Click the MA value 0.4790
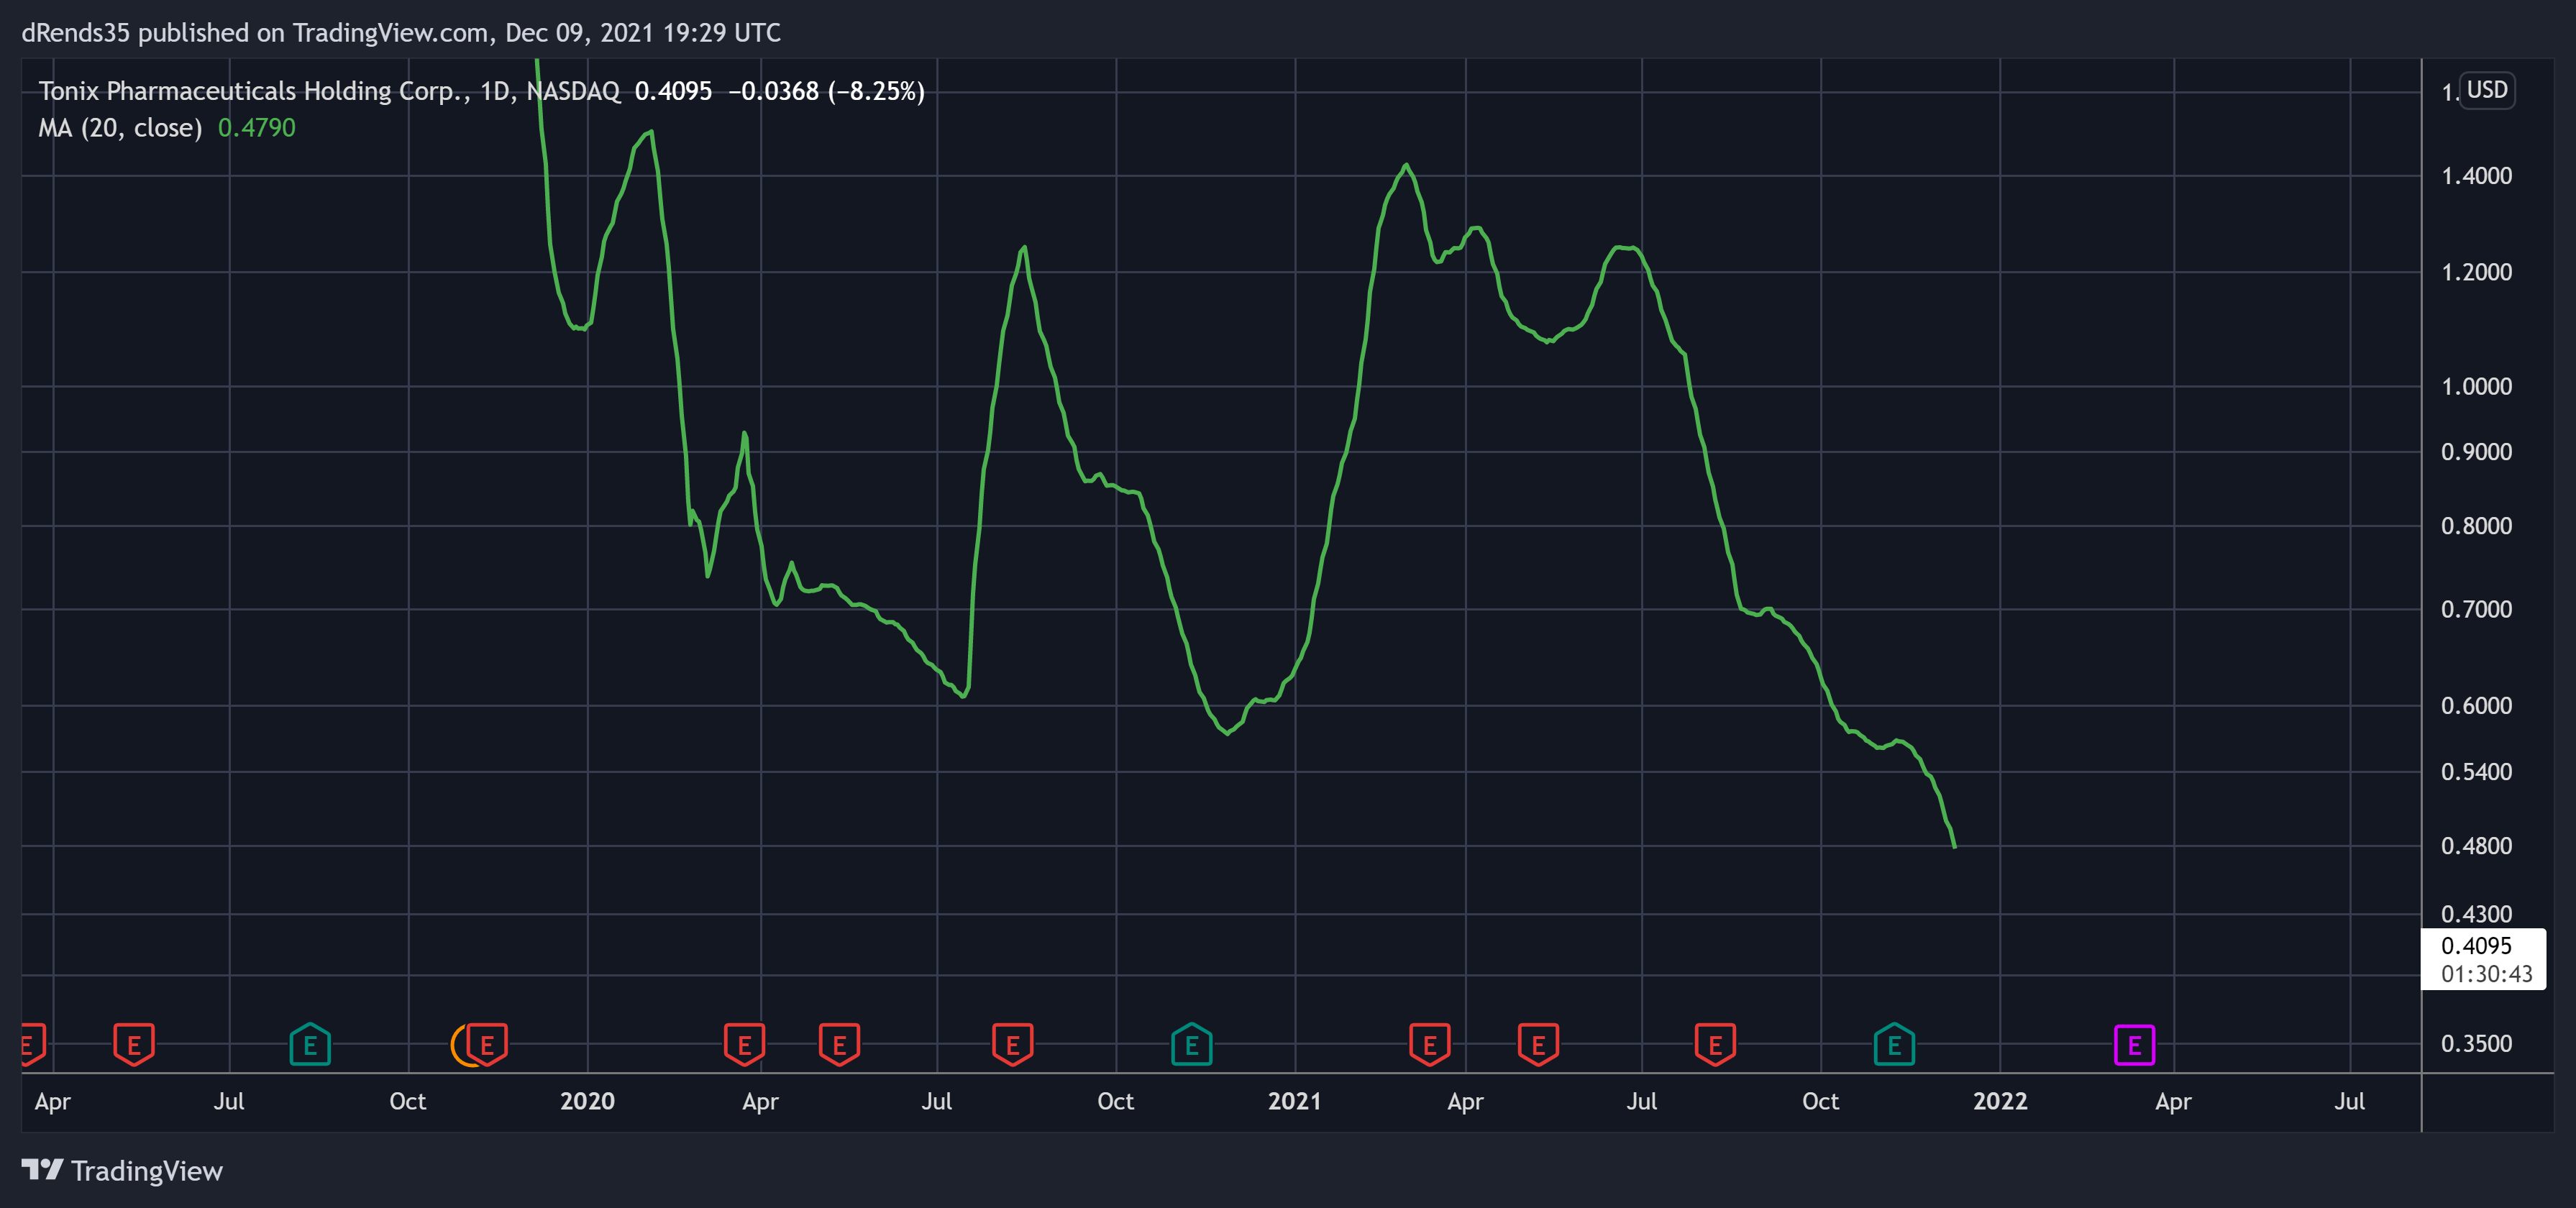The width and height of the screenshot is (2576, 1208). [x=257, y=128]
